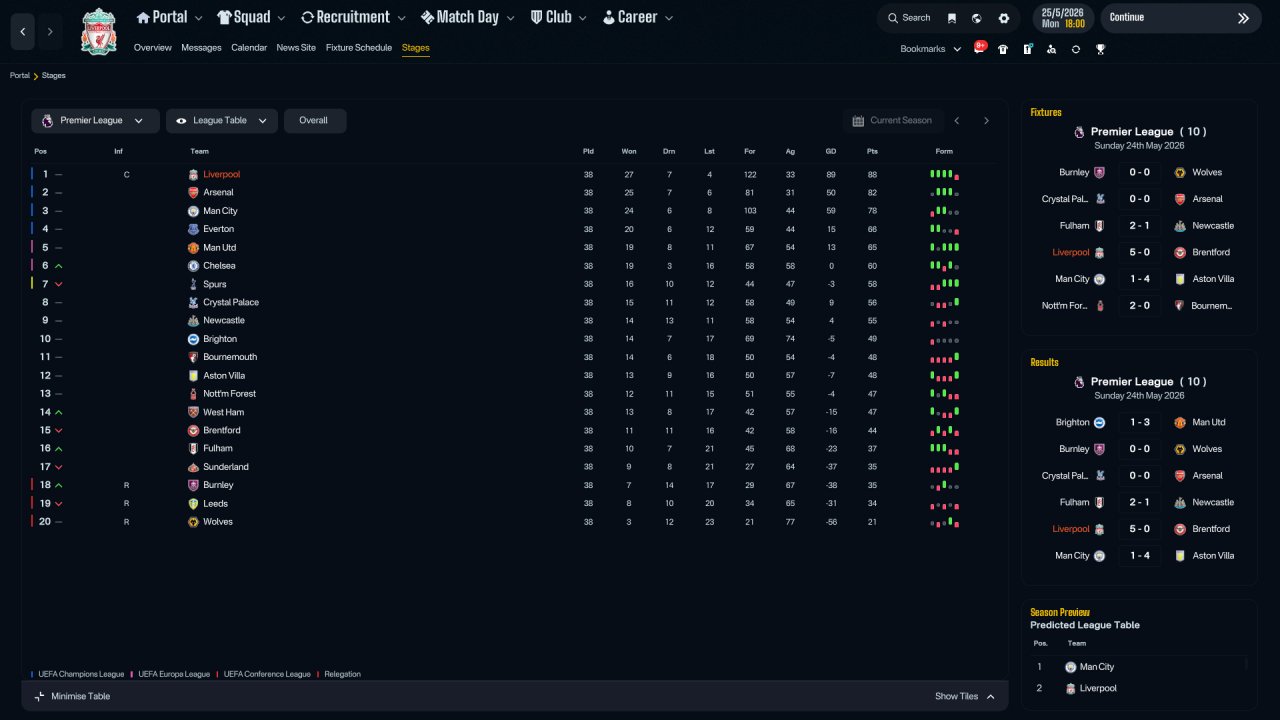Select Man Utd team name in the league table

[219, 248]
